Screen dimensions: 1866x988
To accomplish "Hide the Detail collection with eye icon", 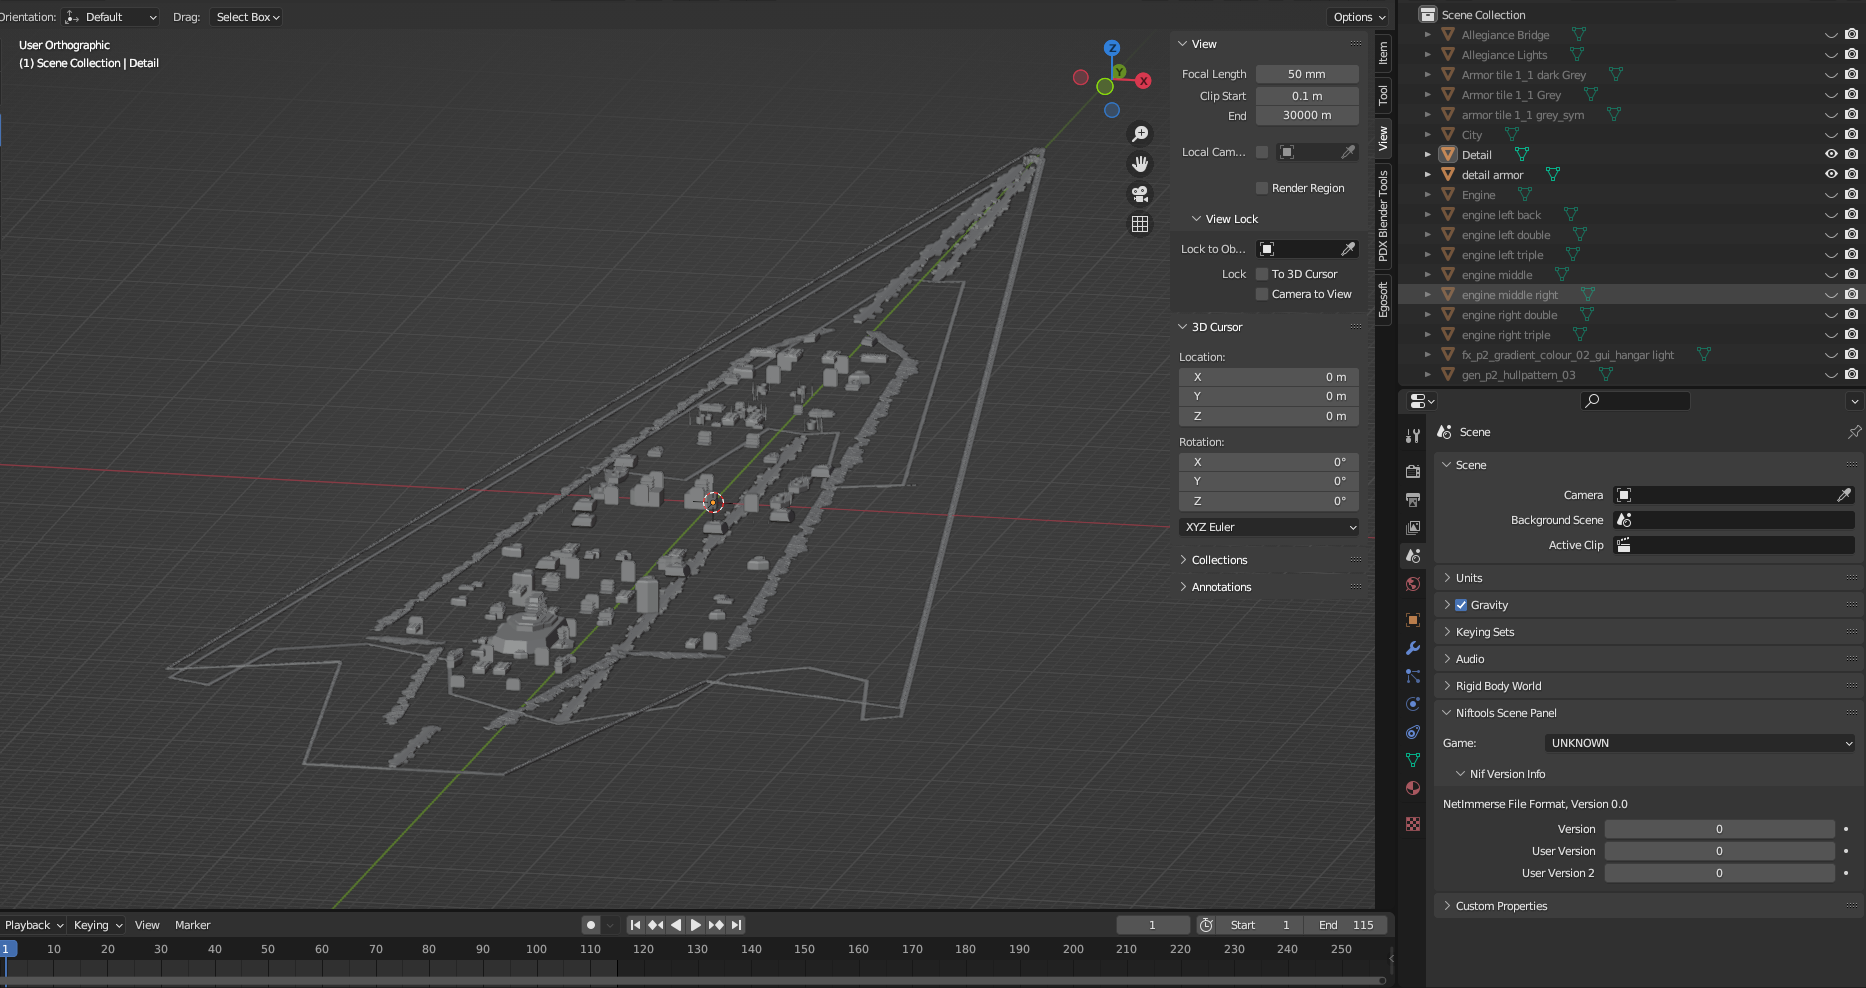I will click(1831, 154).
